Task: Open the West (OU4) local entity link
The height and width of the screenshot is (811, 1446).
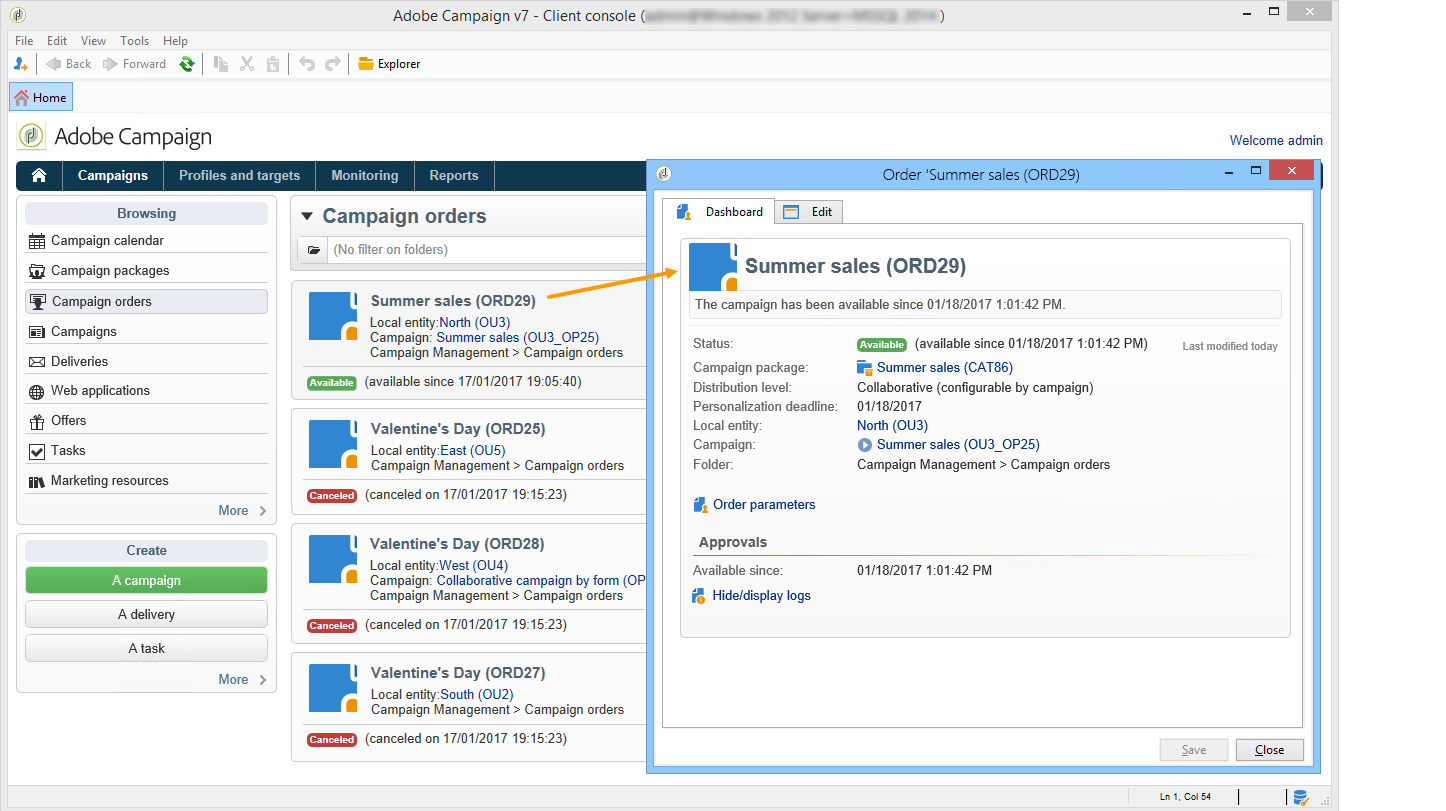Action: pyautogui.click(x=474, y=566)
